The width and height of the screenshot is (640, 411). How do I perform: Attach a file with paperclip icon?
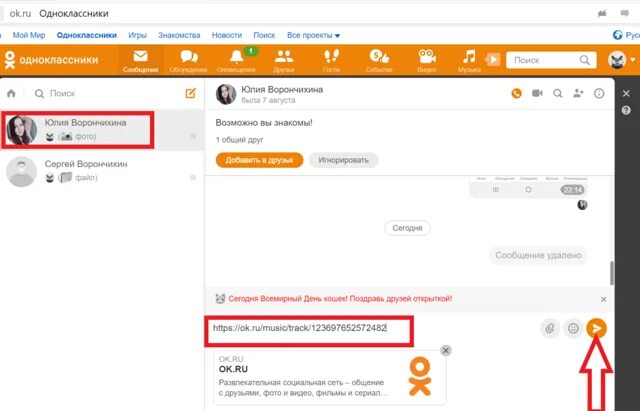549,328
